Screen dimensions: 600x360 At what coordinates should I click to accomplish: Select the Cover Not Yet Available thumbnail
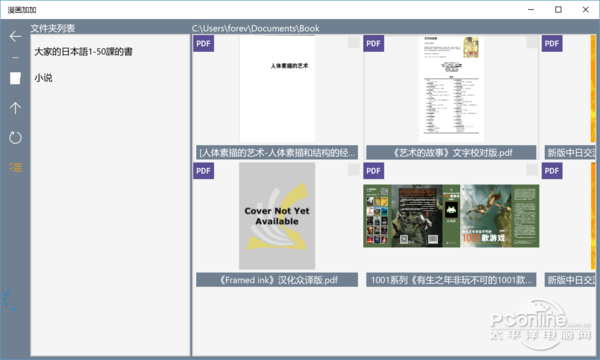pyautogui.click(x=277, y=216)
